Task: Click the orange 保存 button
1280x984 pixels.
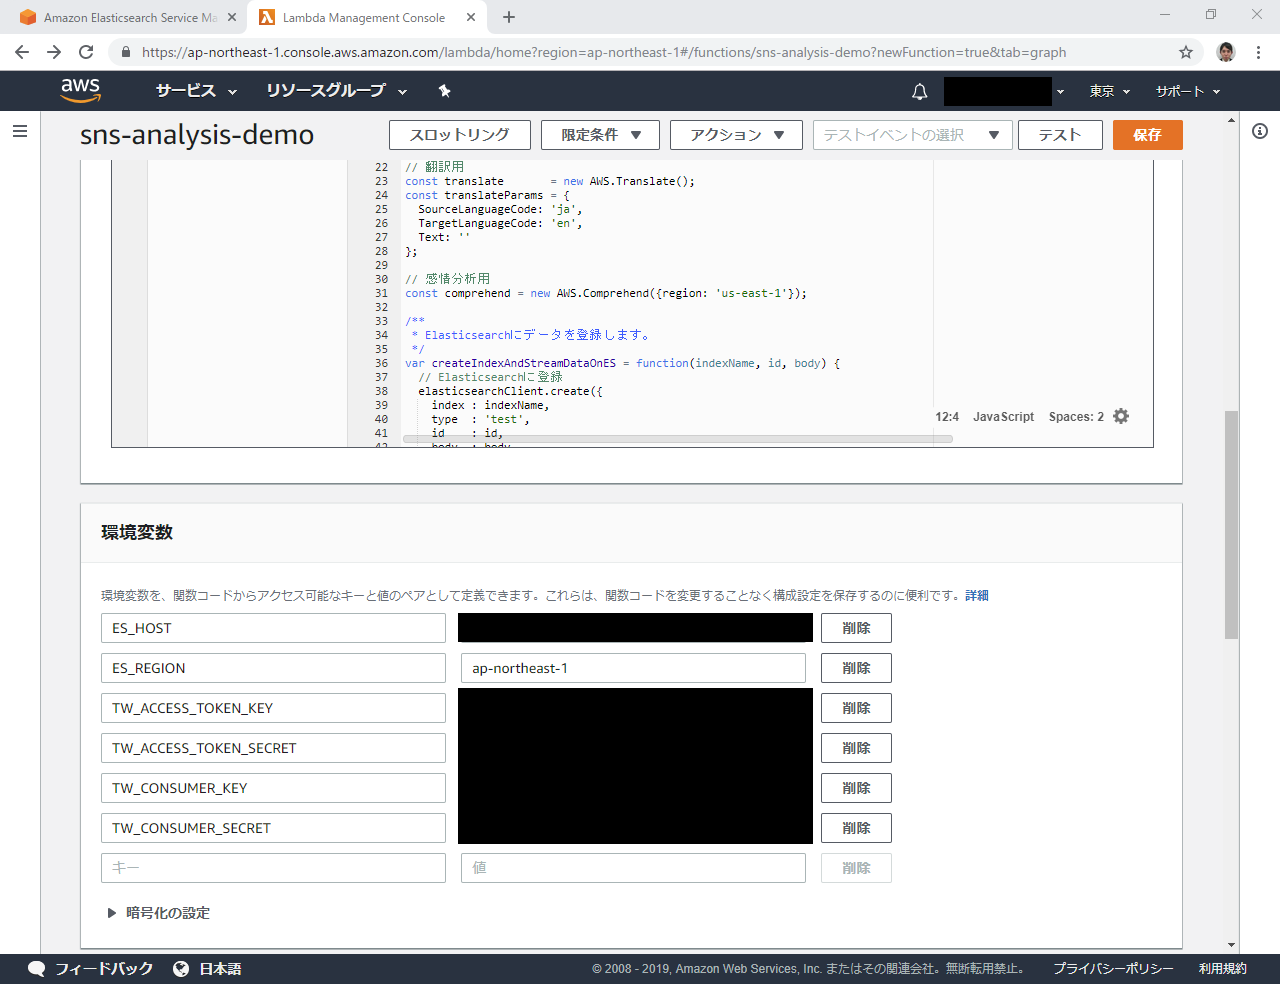Action: [x=1147, y=135]
